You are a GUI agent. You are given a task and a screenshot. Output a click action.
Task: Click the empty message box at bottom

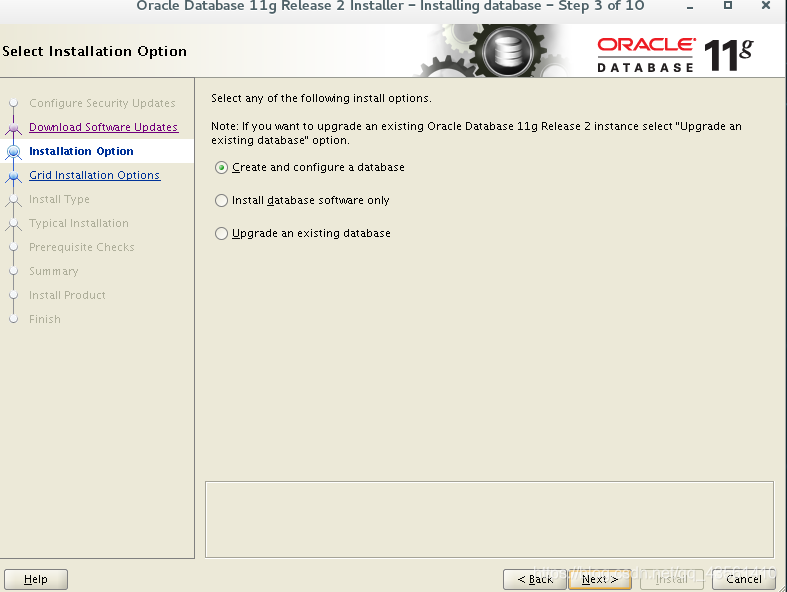point(489,520)
